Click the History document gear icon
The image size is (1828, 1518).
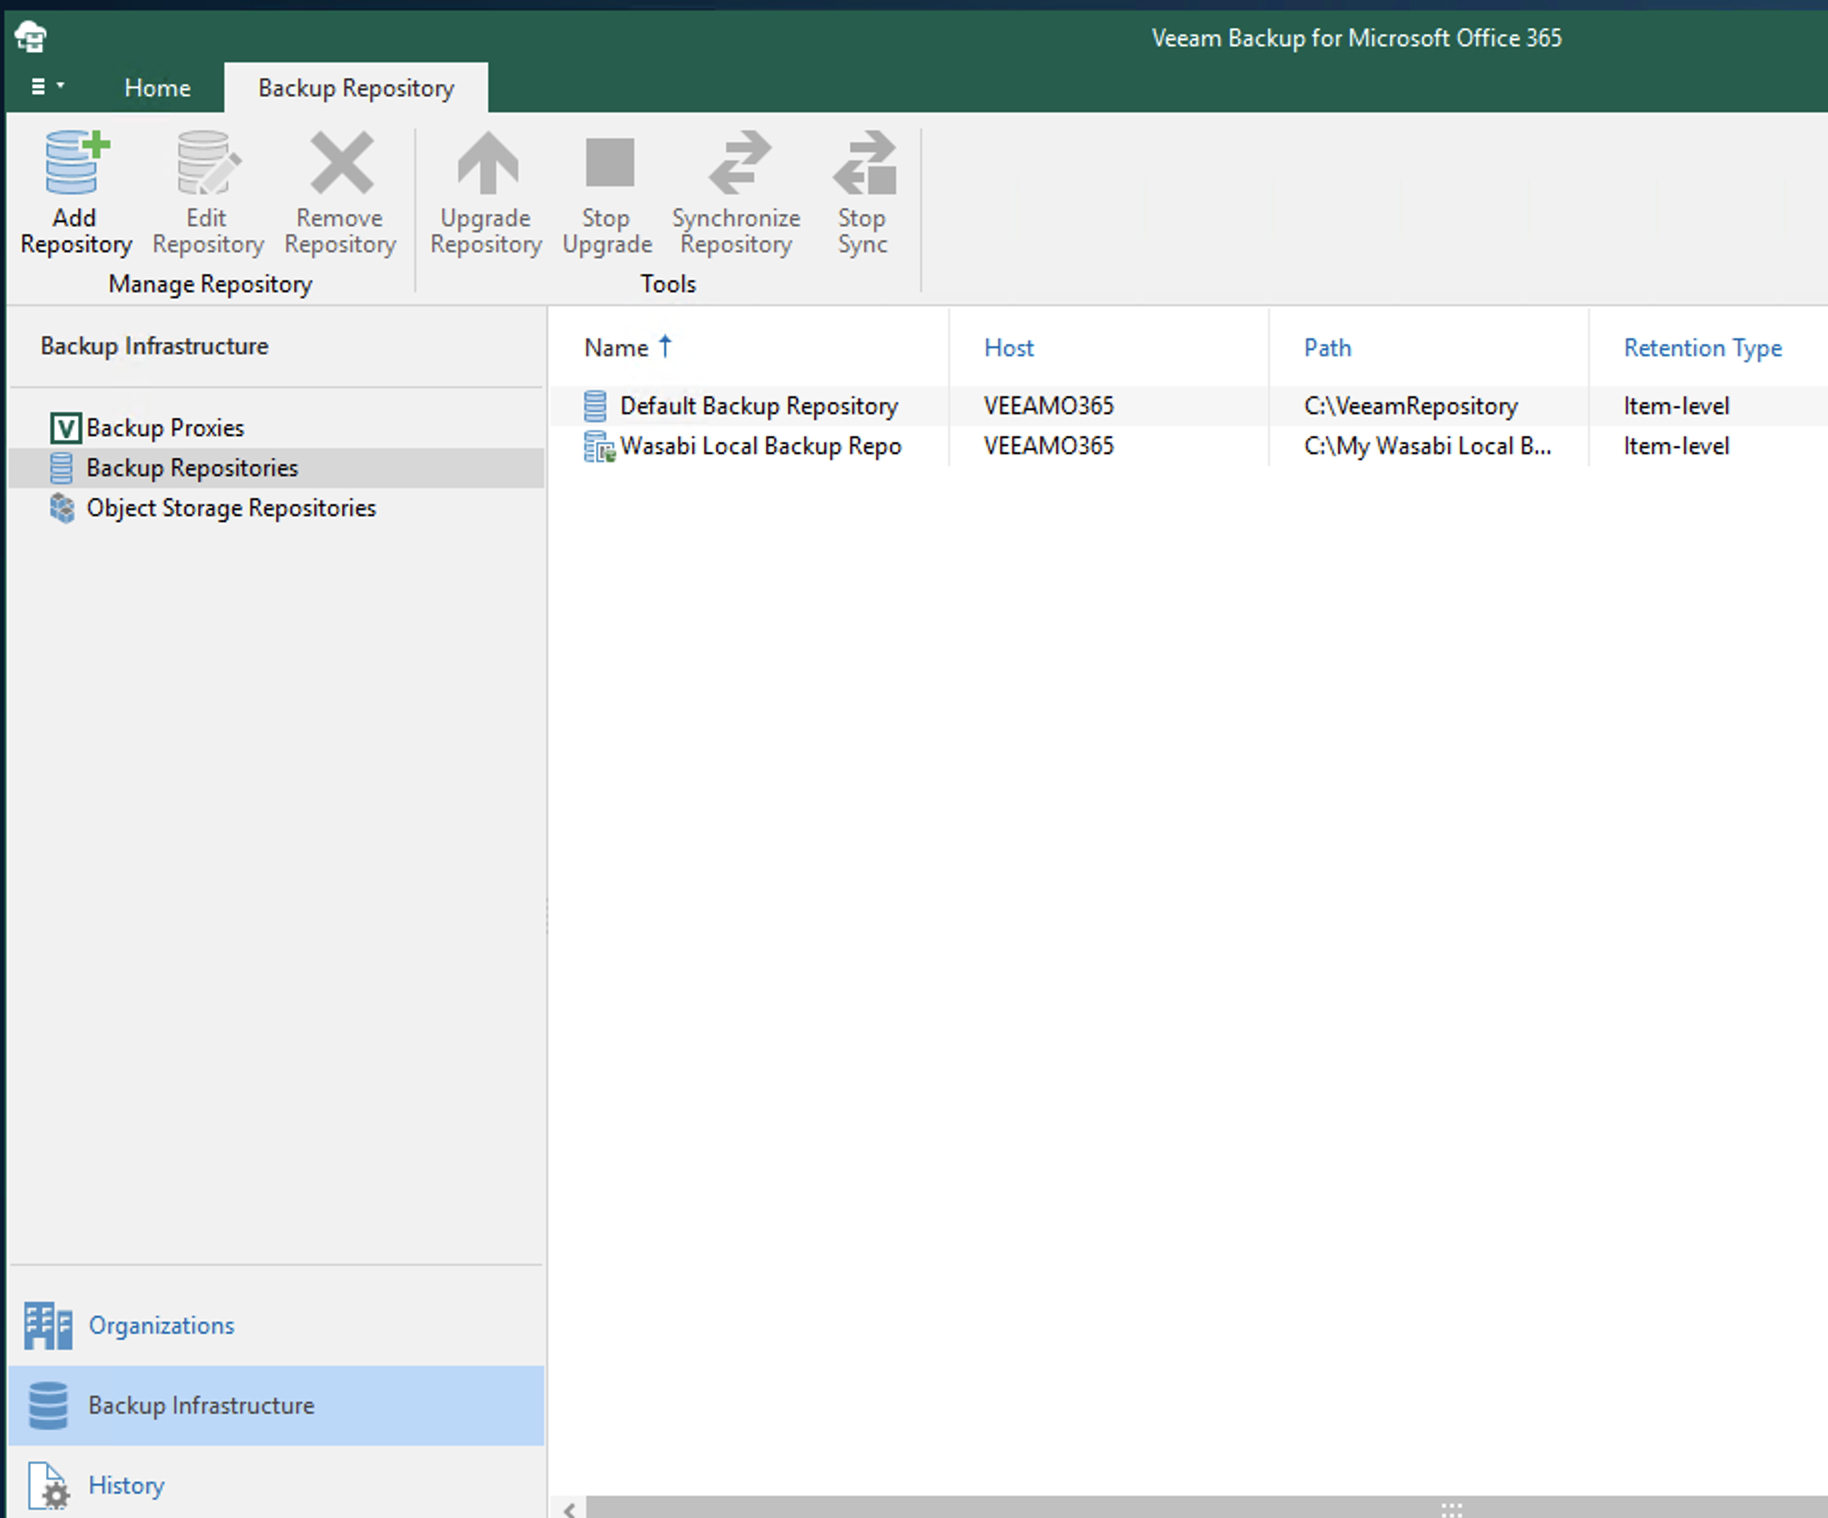point(48,1485)
